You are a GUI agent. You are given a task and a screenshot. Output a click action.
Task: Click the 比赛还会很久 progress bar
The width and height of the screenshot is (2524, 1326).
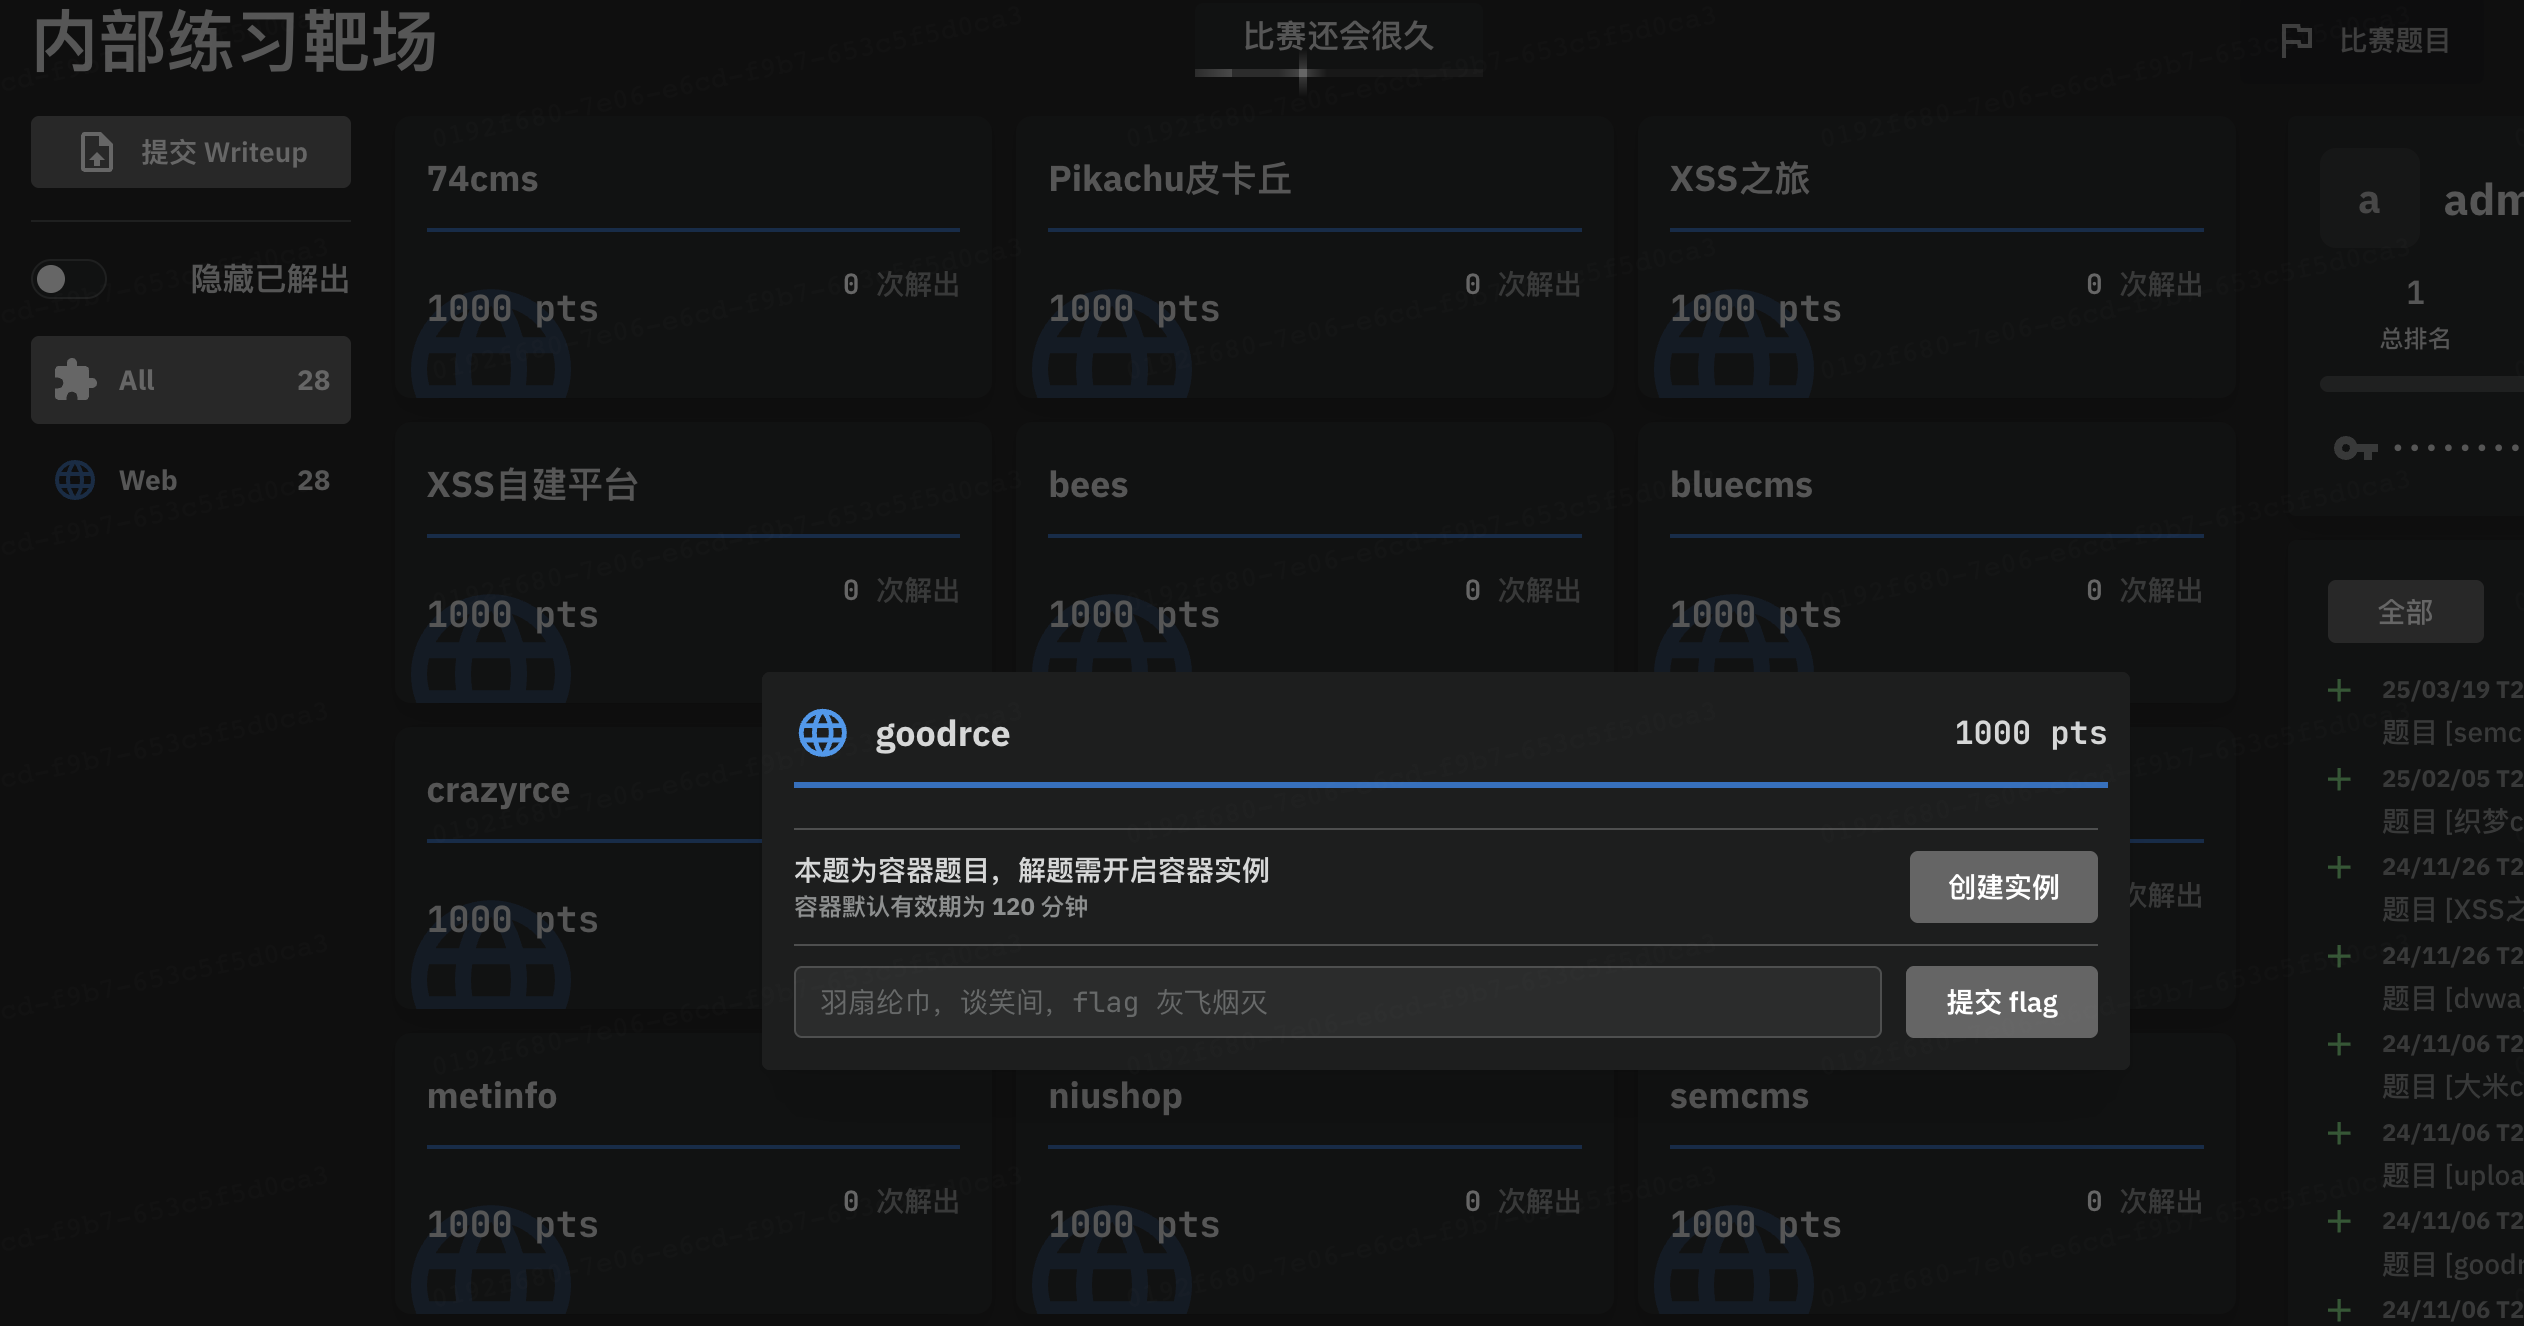click(x=1337, y=72)
